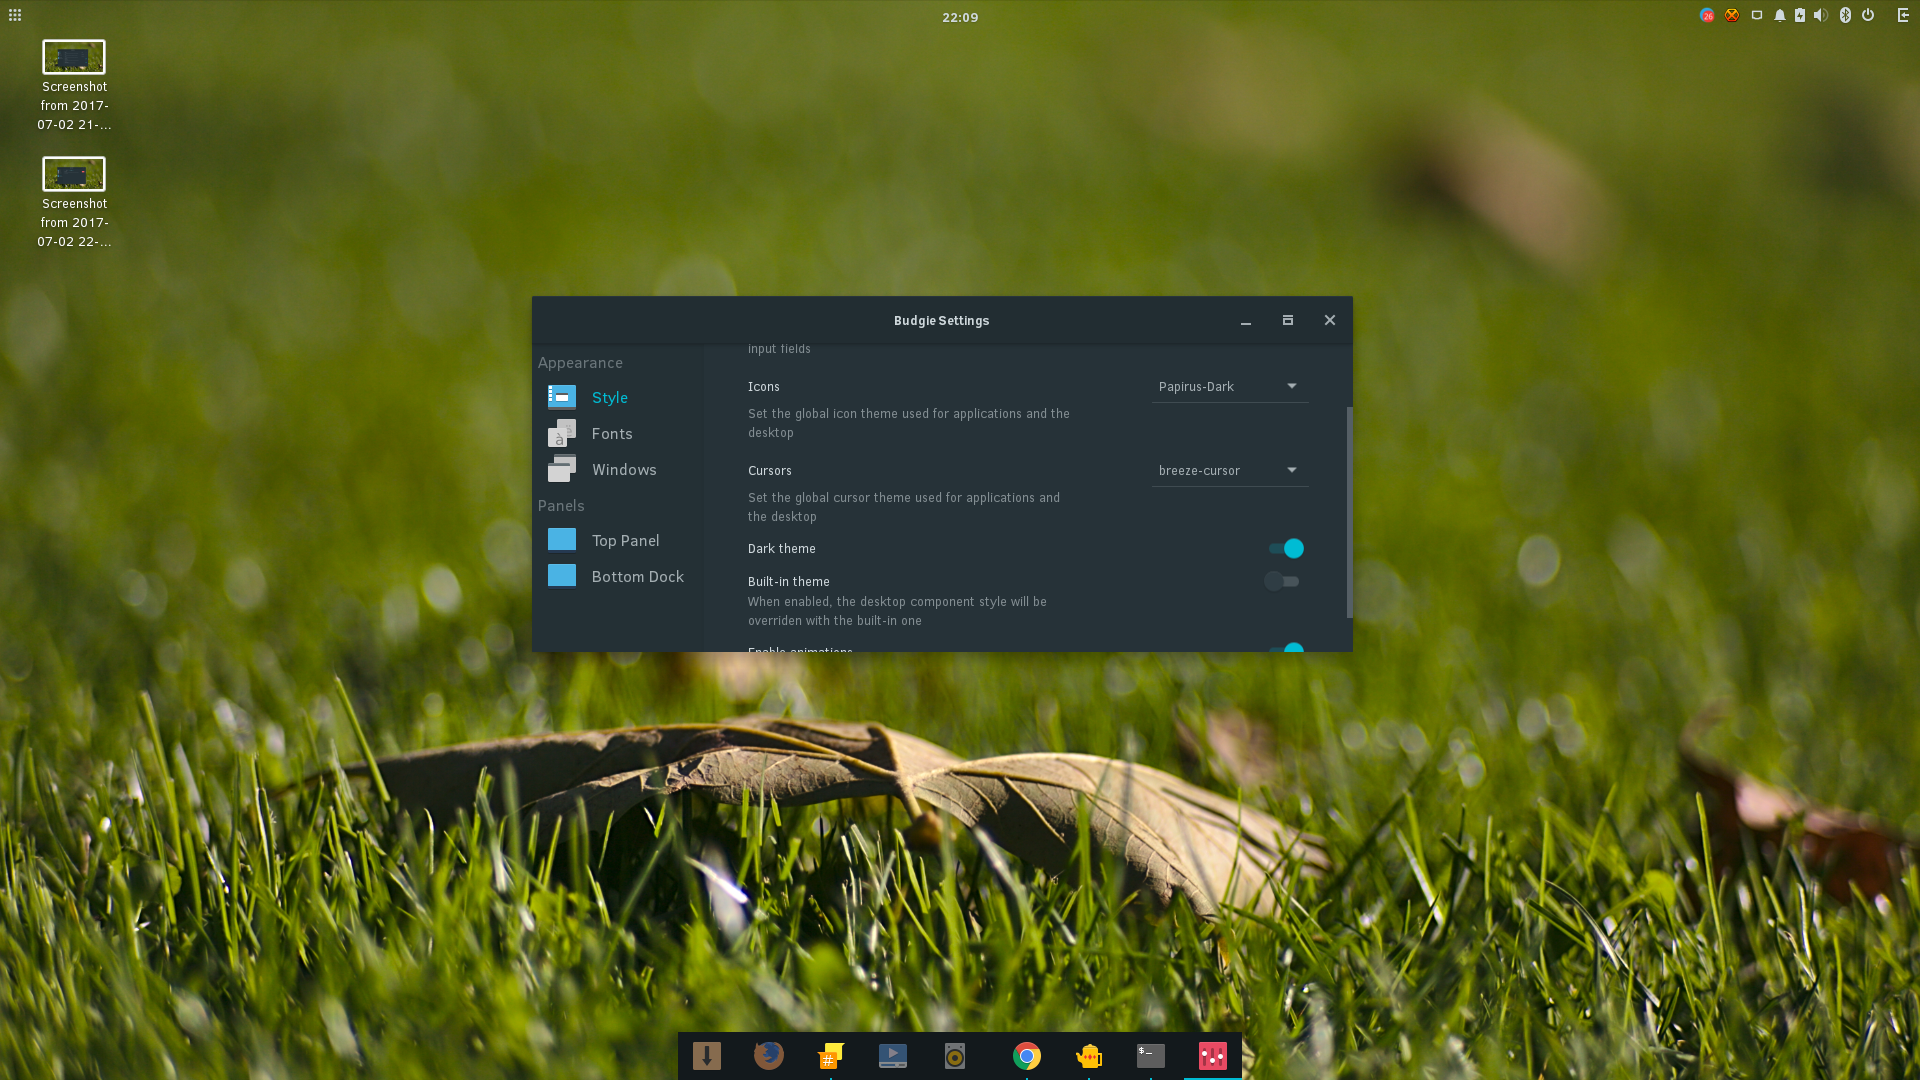This screenshot has width=1920, height=1080.
Task: Open the terminal from the dock
Action: (1151, 1056)
